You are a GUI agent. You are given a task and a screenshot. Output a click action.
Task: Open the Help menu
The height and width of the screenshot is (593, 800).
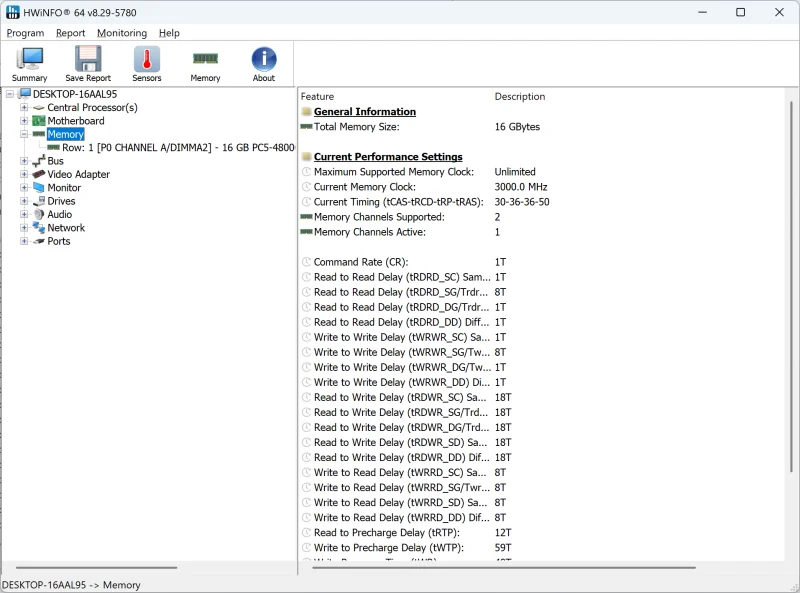click(x=169, y=33)
